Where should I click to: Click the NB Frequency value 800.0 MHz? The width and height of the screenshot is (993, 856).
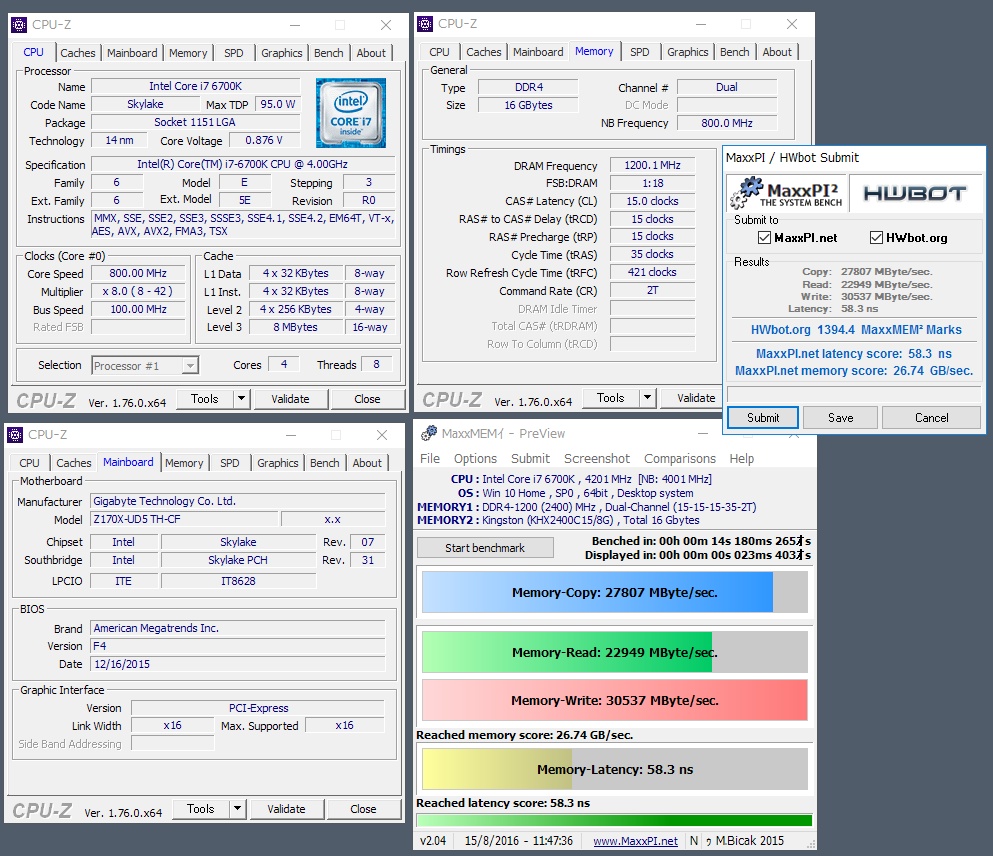(727, 123)
